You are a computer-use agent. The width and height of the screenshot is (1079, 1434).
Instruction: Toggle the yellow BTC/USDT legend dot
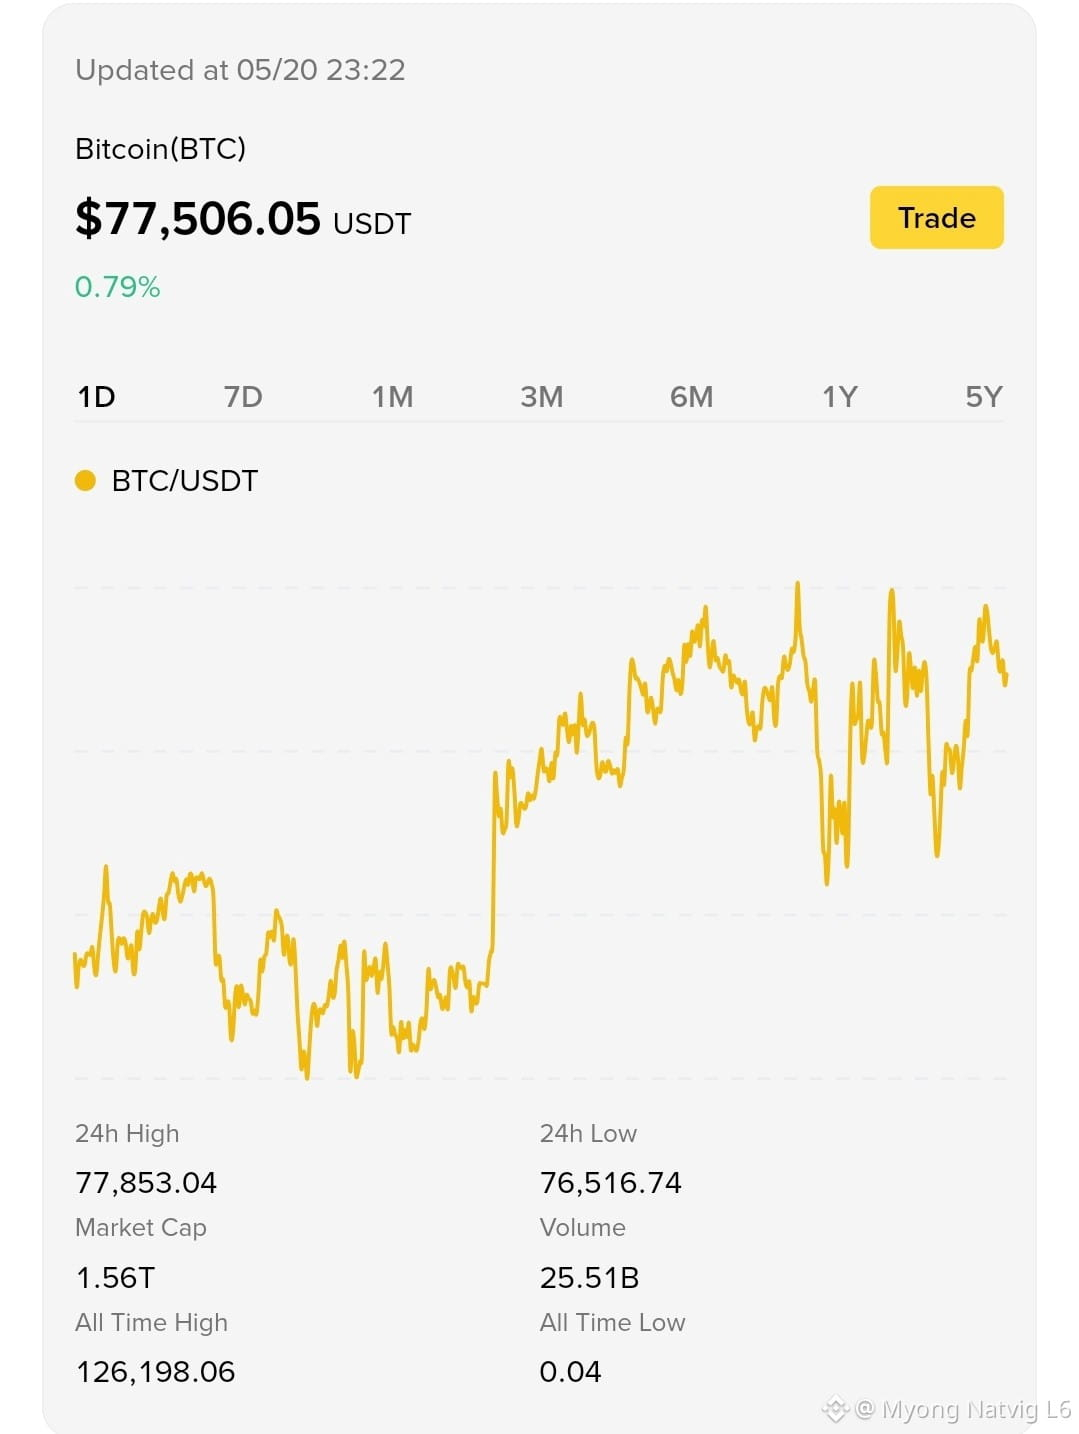click(85, 481)
